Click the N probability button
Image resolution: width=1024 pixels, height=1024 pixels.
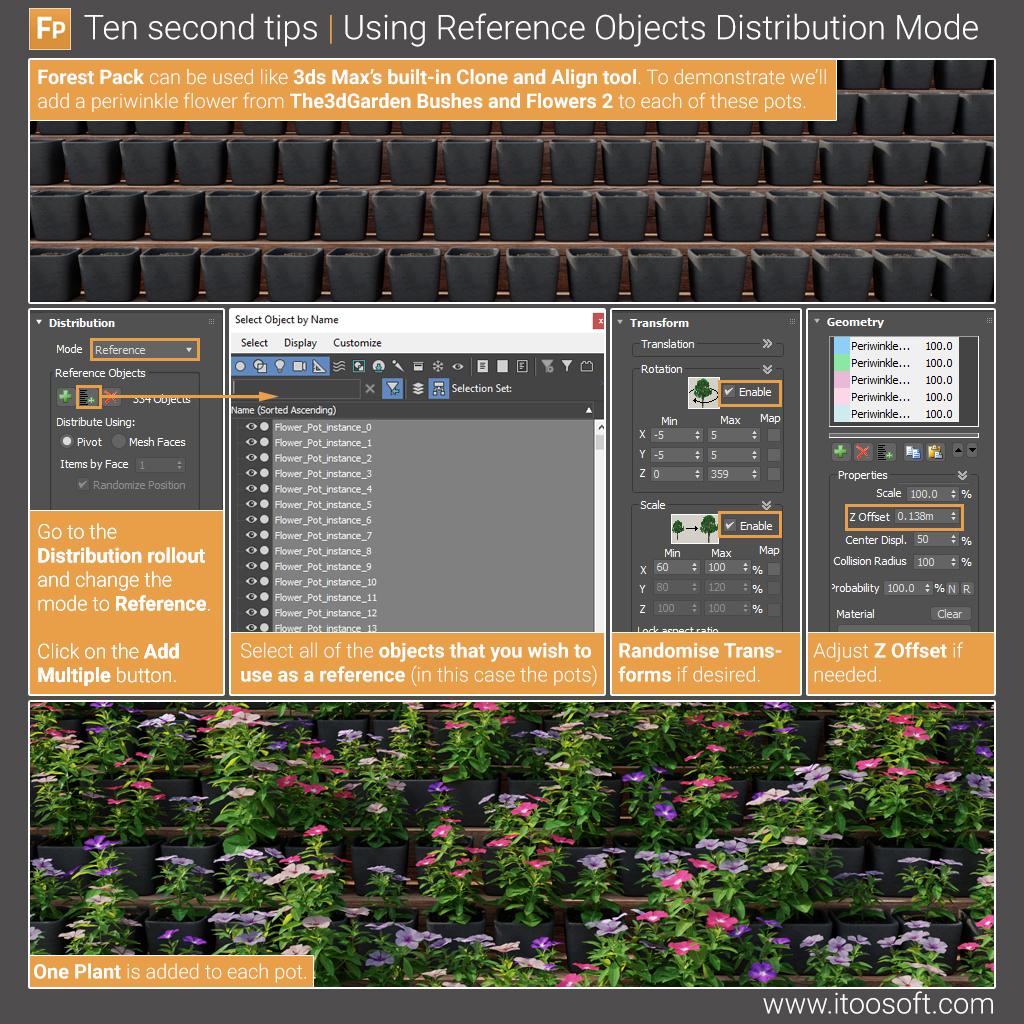click(x=952, y=588)
